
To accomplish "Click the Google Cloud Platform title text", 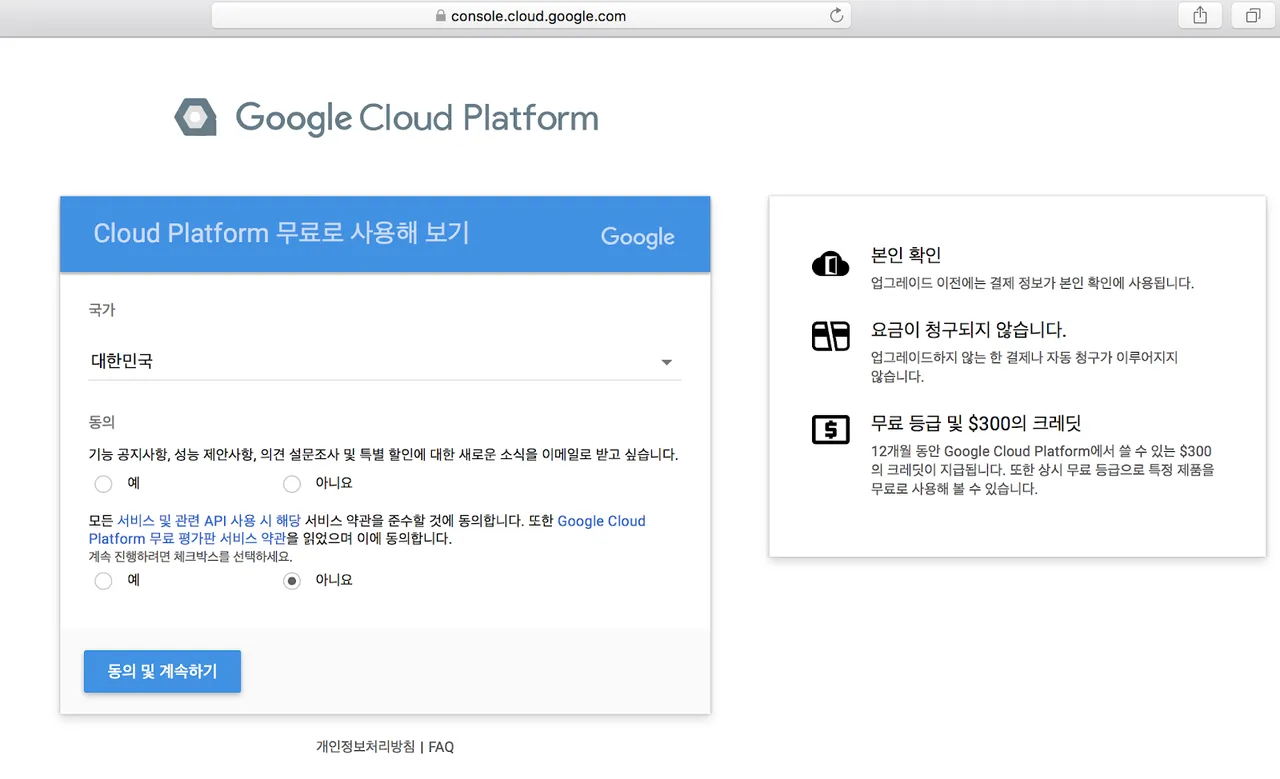I will [x=417, y=118].
